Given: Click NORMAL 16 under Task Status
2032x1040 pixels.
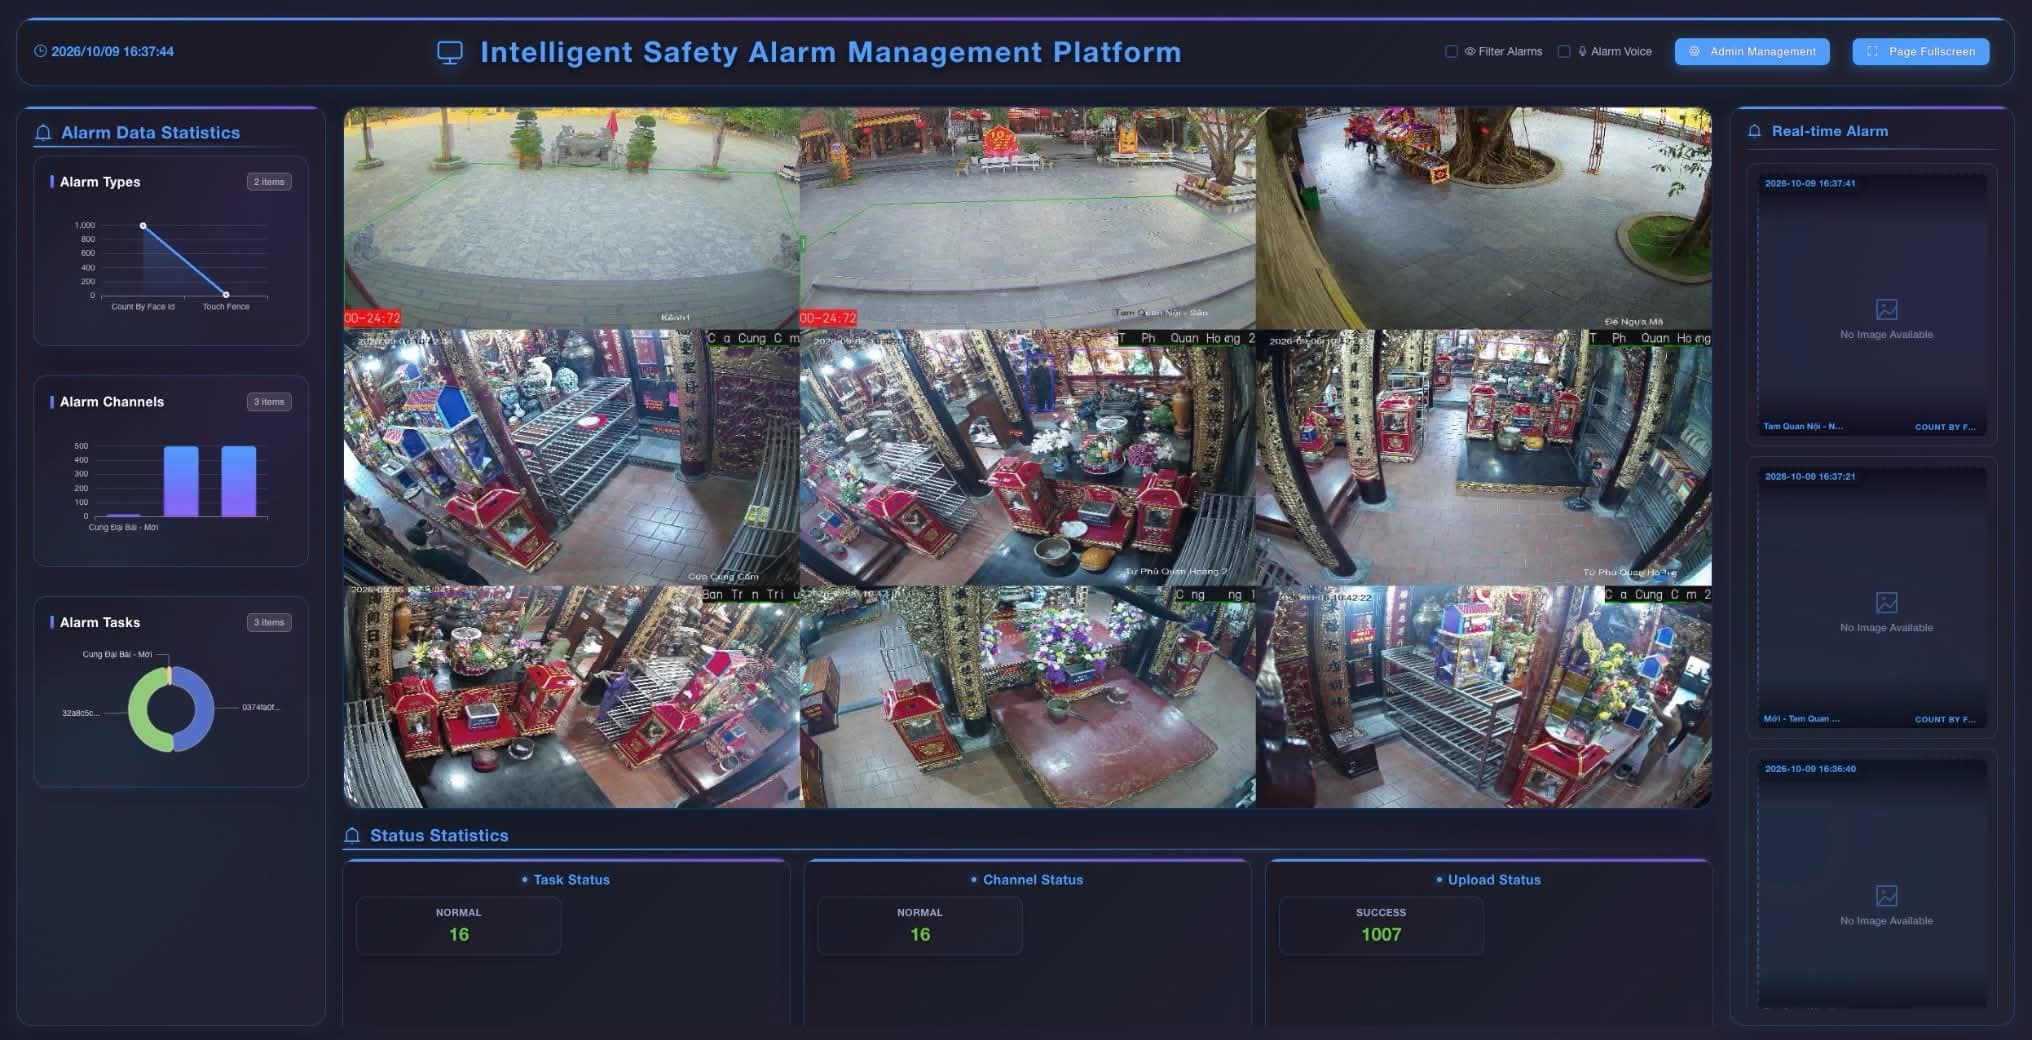Looking at the screenshot, I should [458, 925].
